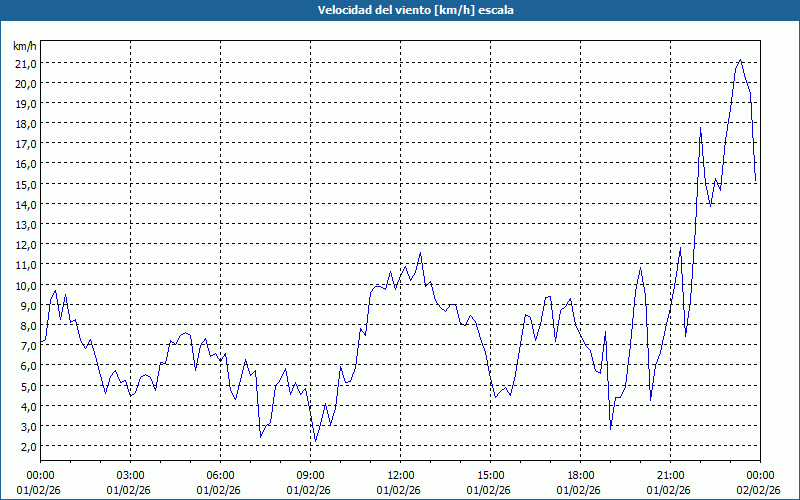Click the km/h unit label above the y-axis
This screenshot has height=500, width=800.
(25, 46)
